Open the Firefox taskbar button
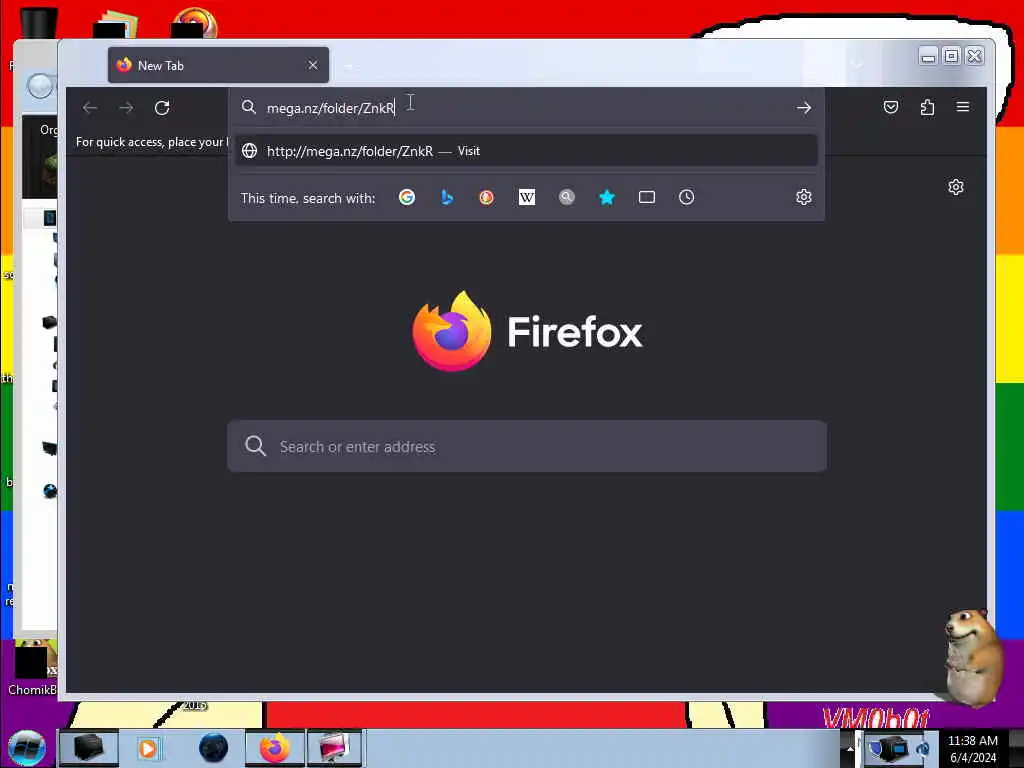Viewport: 1024px width, 768px height. (x=275, y=748)
